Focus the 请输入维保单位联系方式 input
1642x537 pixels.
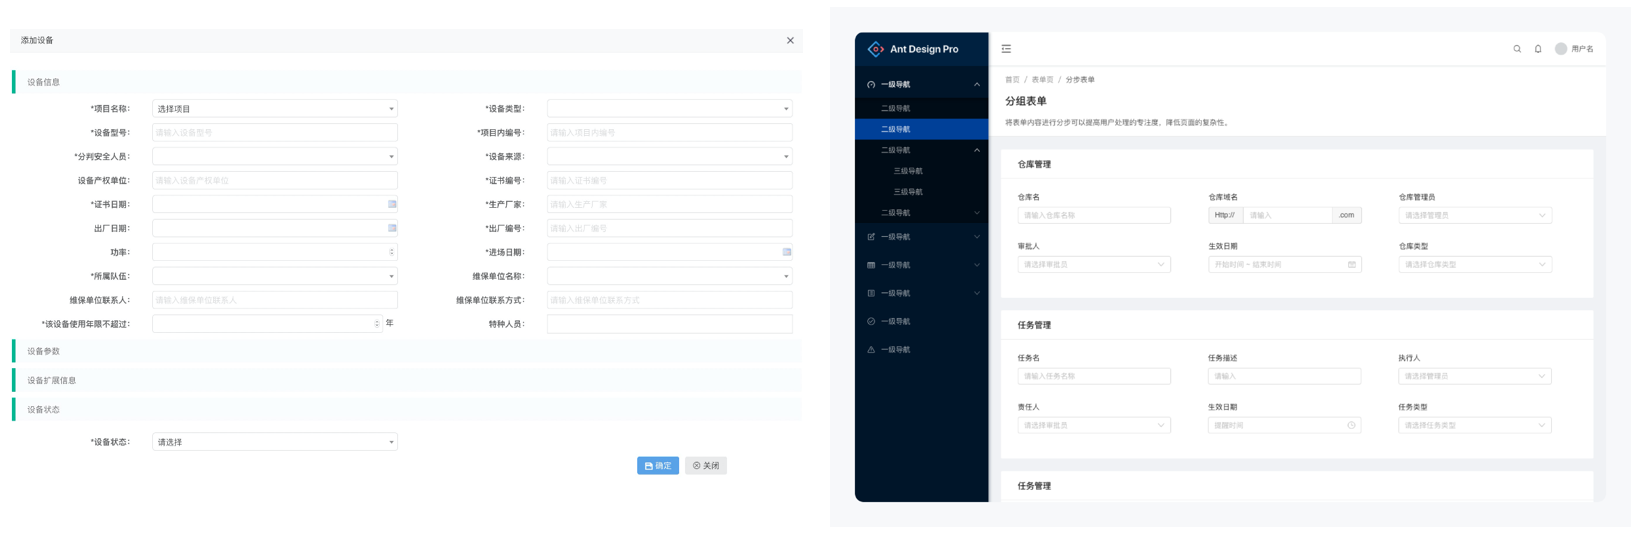(670, 300)
